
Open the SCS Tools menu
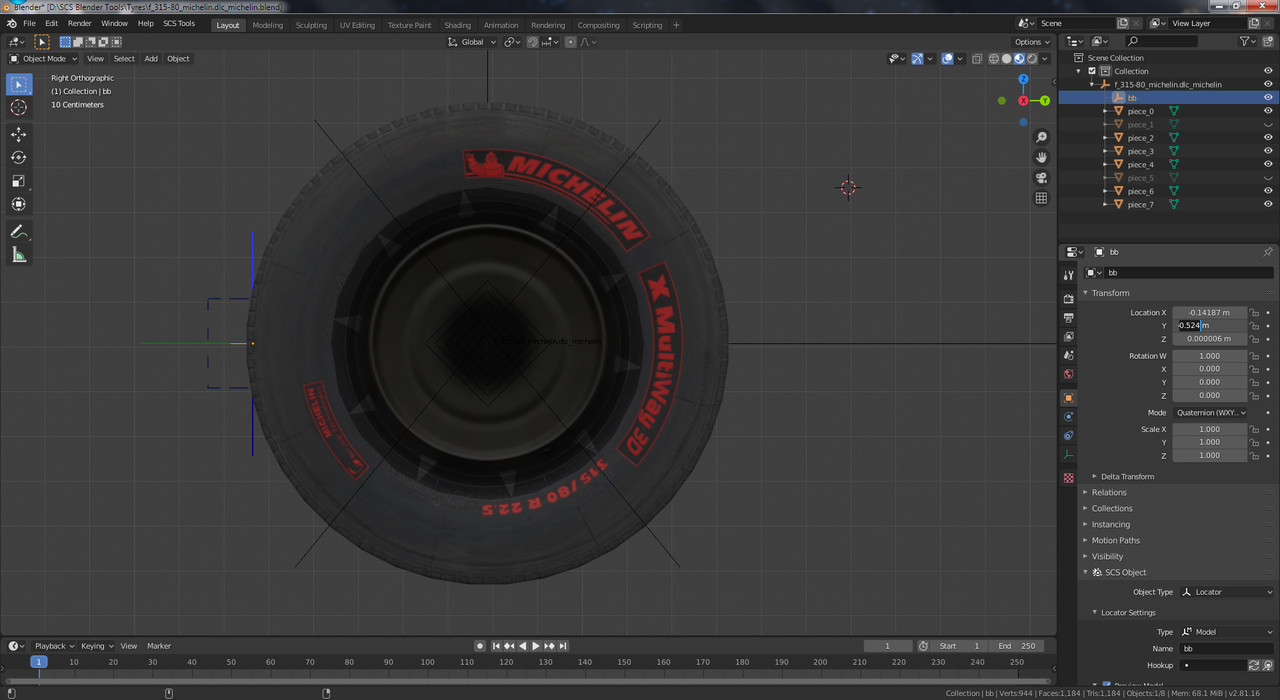179,23
